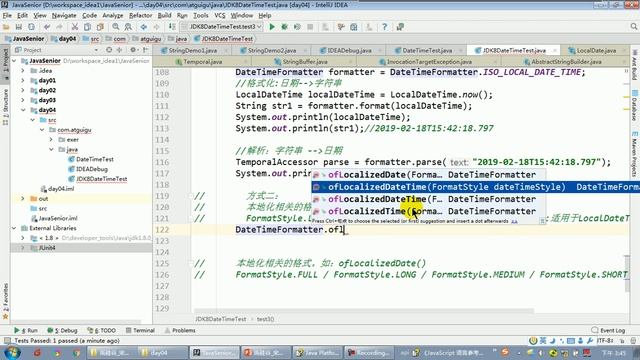Expand the day02 module
The image size is (640, 360).
(x=23, y=90)
